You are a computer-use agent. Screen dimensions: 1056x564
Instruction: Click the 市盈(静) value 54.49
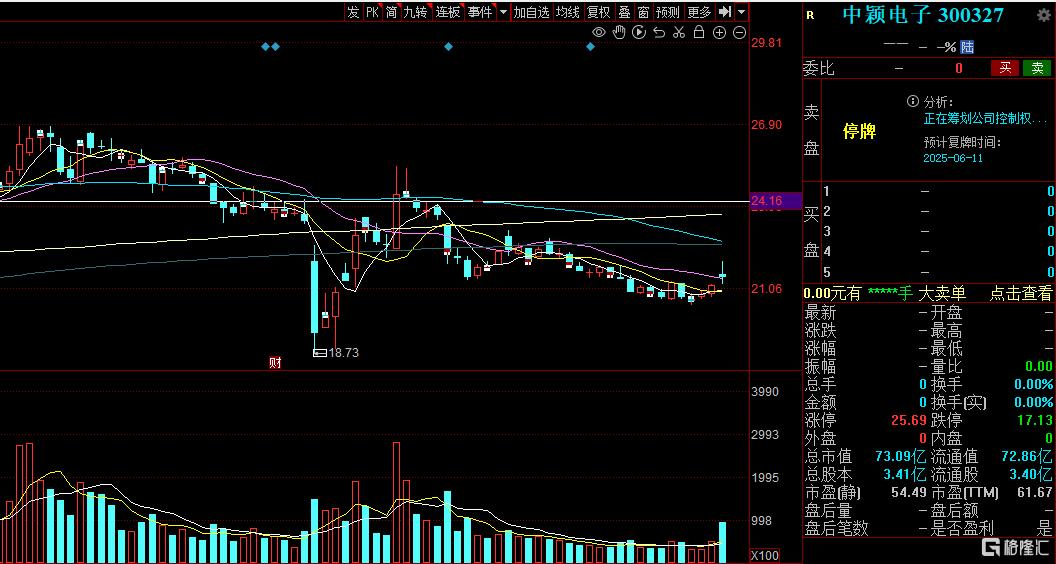point(909,493)
